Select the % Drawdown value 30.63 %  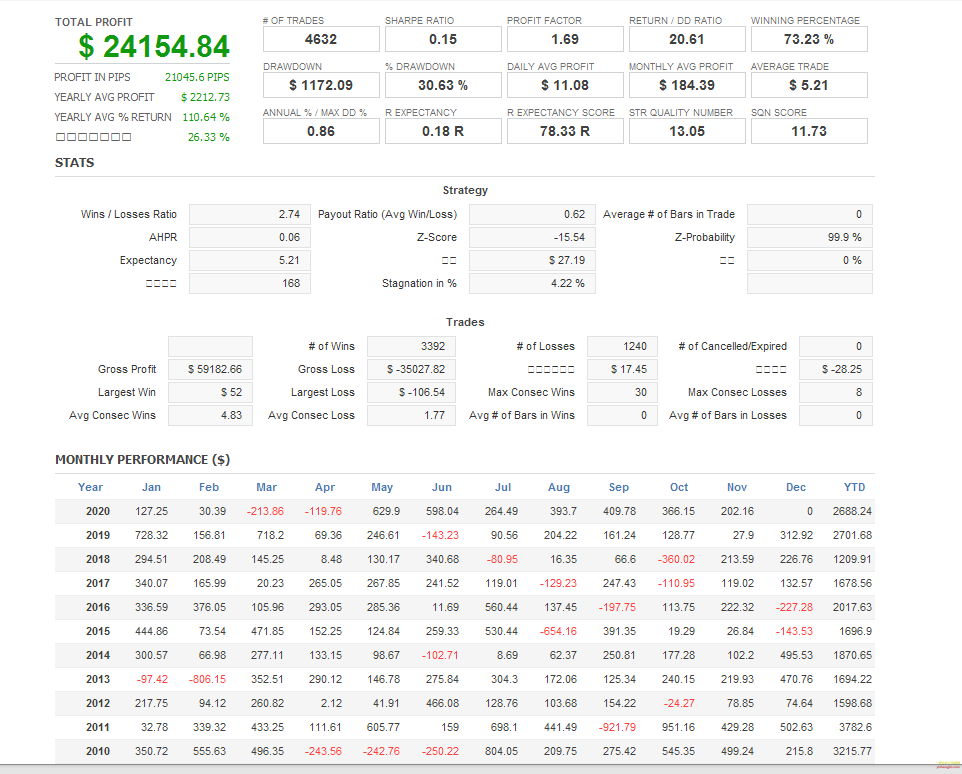pos(443,85)
